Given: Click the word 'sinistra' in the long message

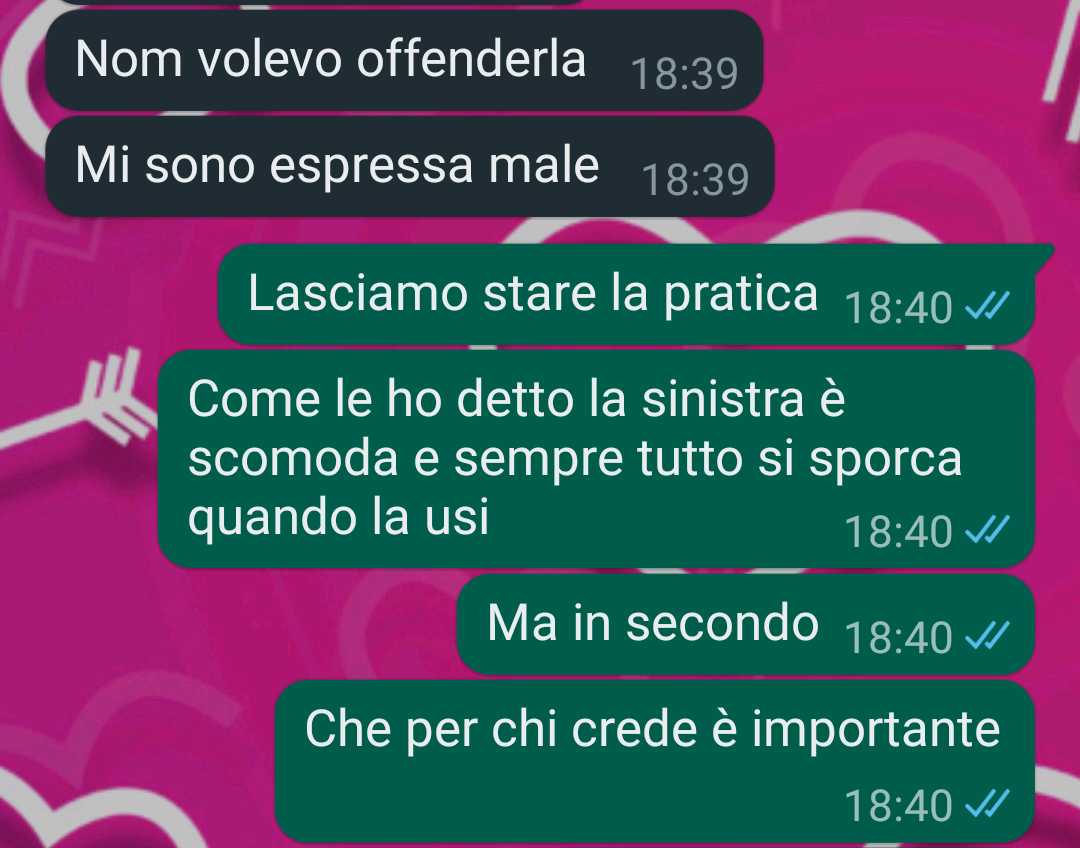Looking at the screenshot, I should [723, 398].
